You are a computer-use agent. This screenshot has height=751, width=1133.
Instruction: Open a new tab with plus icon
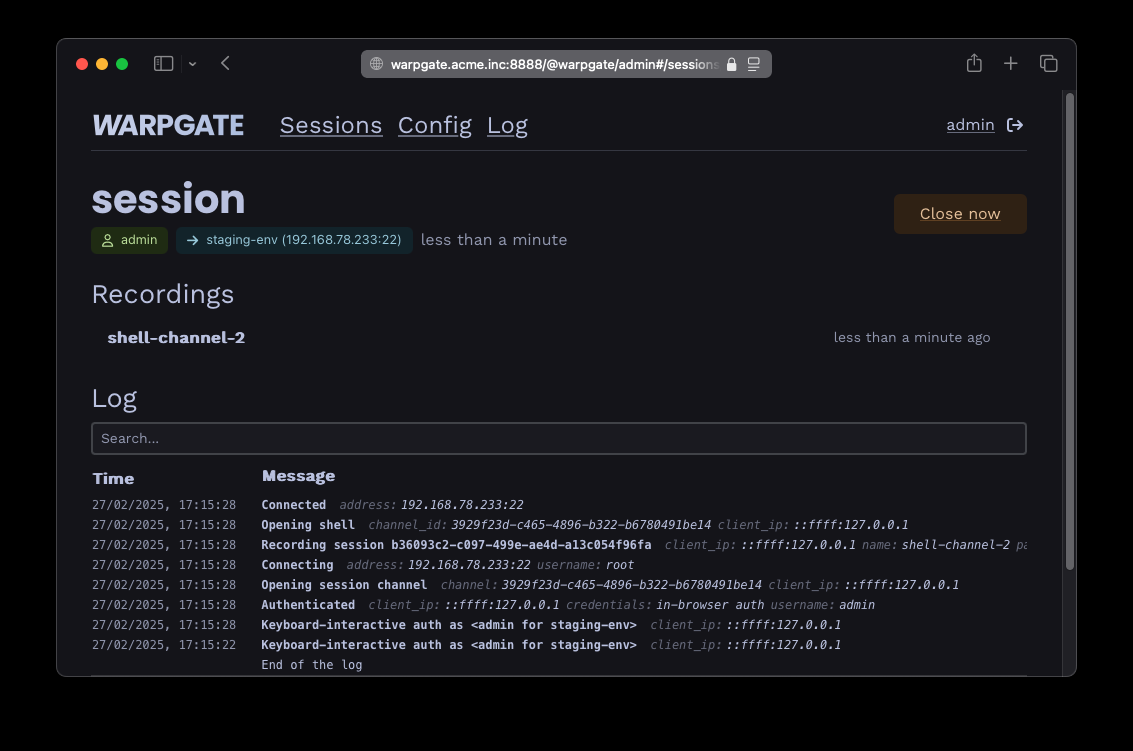click(1011, 64)
